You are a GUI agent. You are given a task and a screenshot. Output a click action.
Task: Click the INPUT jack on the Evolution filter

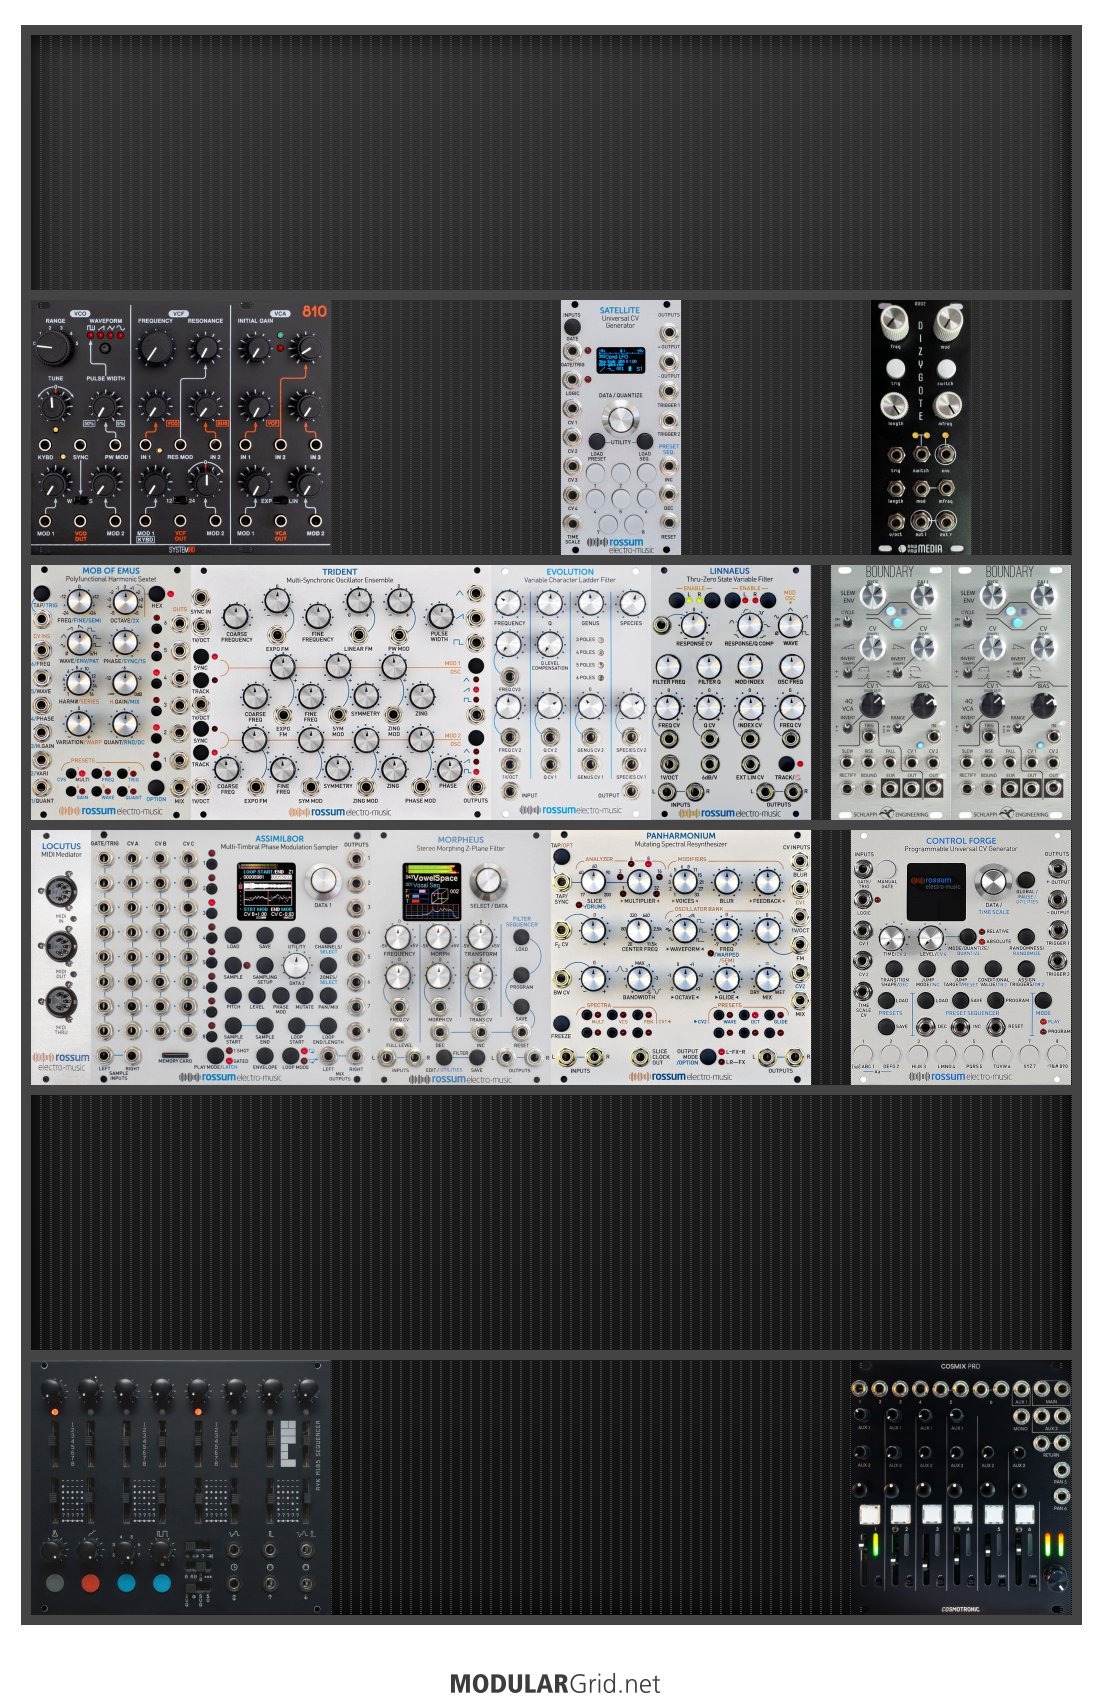[509, 790]
